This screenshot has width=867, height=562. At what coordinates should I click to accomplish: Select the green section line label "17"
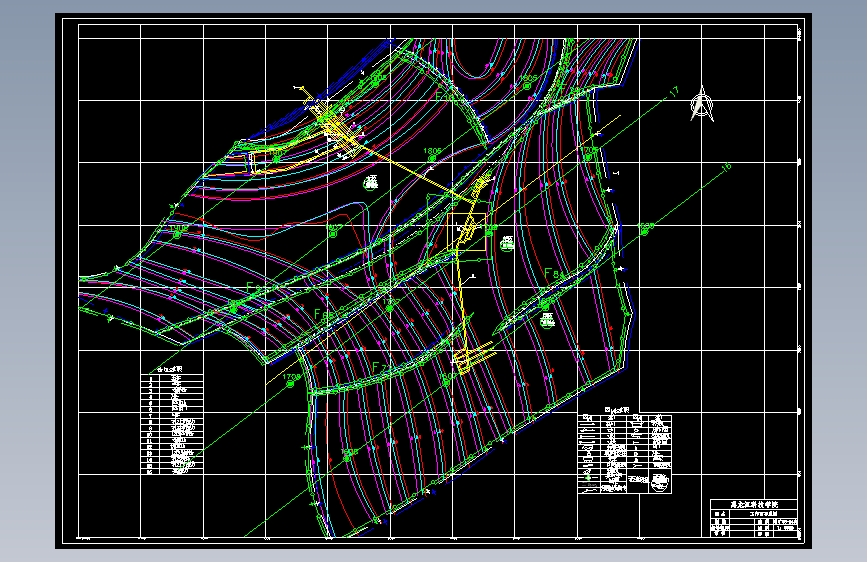click(x=674, y=92)
